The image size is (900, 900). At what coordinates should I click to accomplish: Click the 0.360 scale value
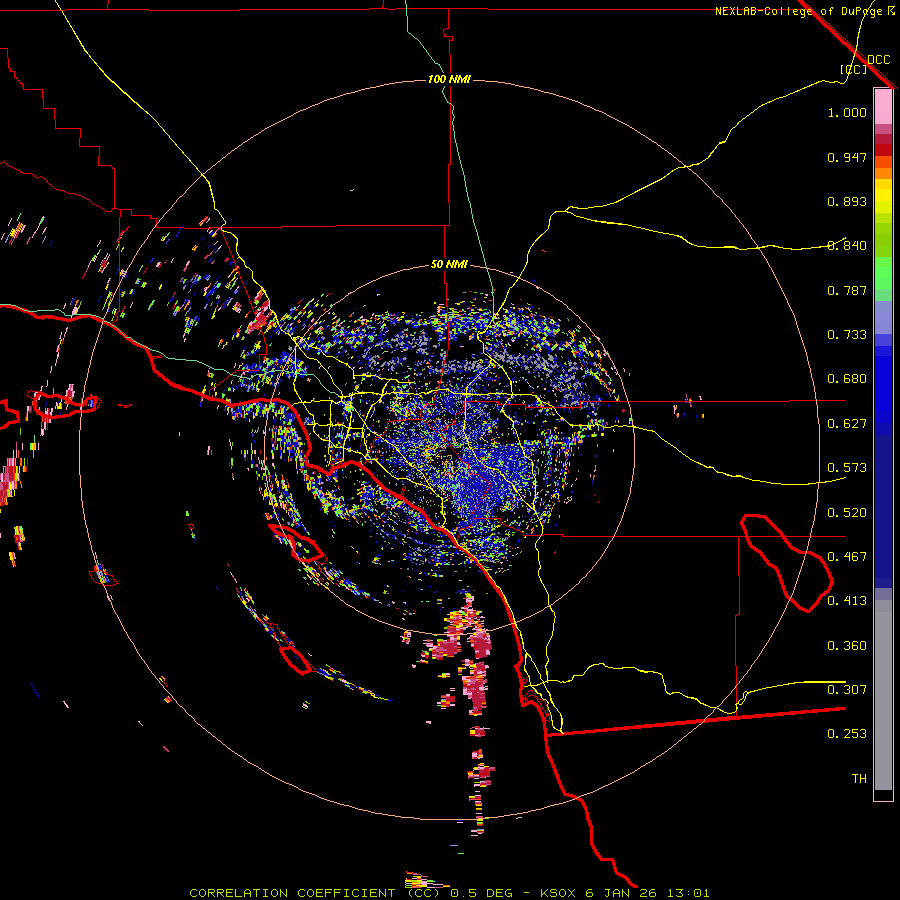coord(847,646)
